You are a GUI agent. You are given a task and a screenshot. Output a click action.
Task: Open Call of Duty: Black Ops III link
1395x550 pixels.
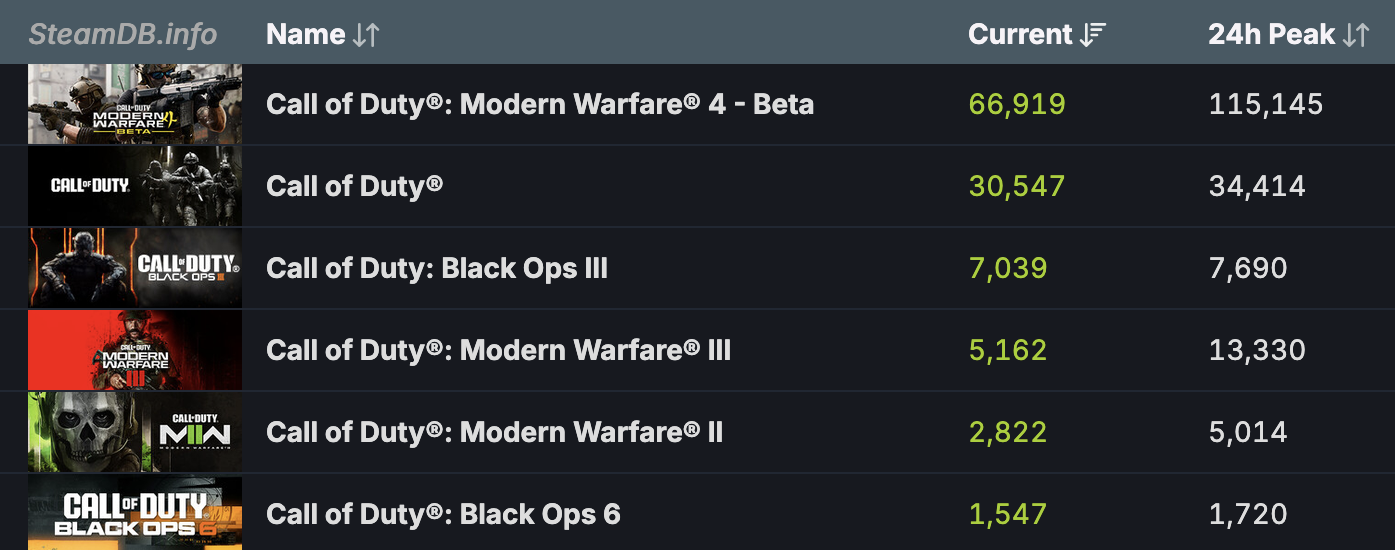[437, 268]
